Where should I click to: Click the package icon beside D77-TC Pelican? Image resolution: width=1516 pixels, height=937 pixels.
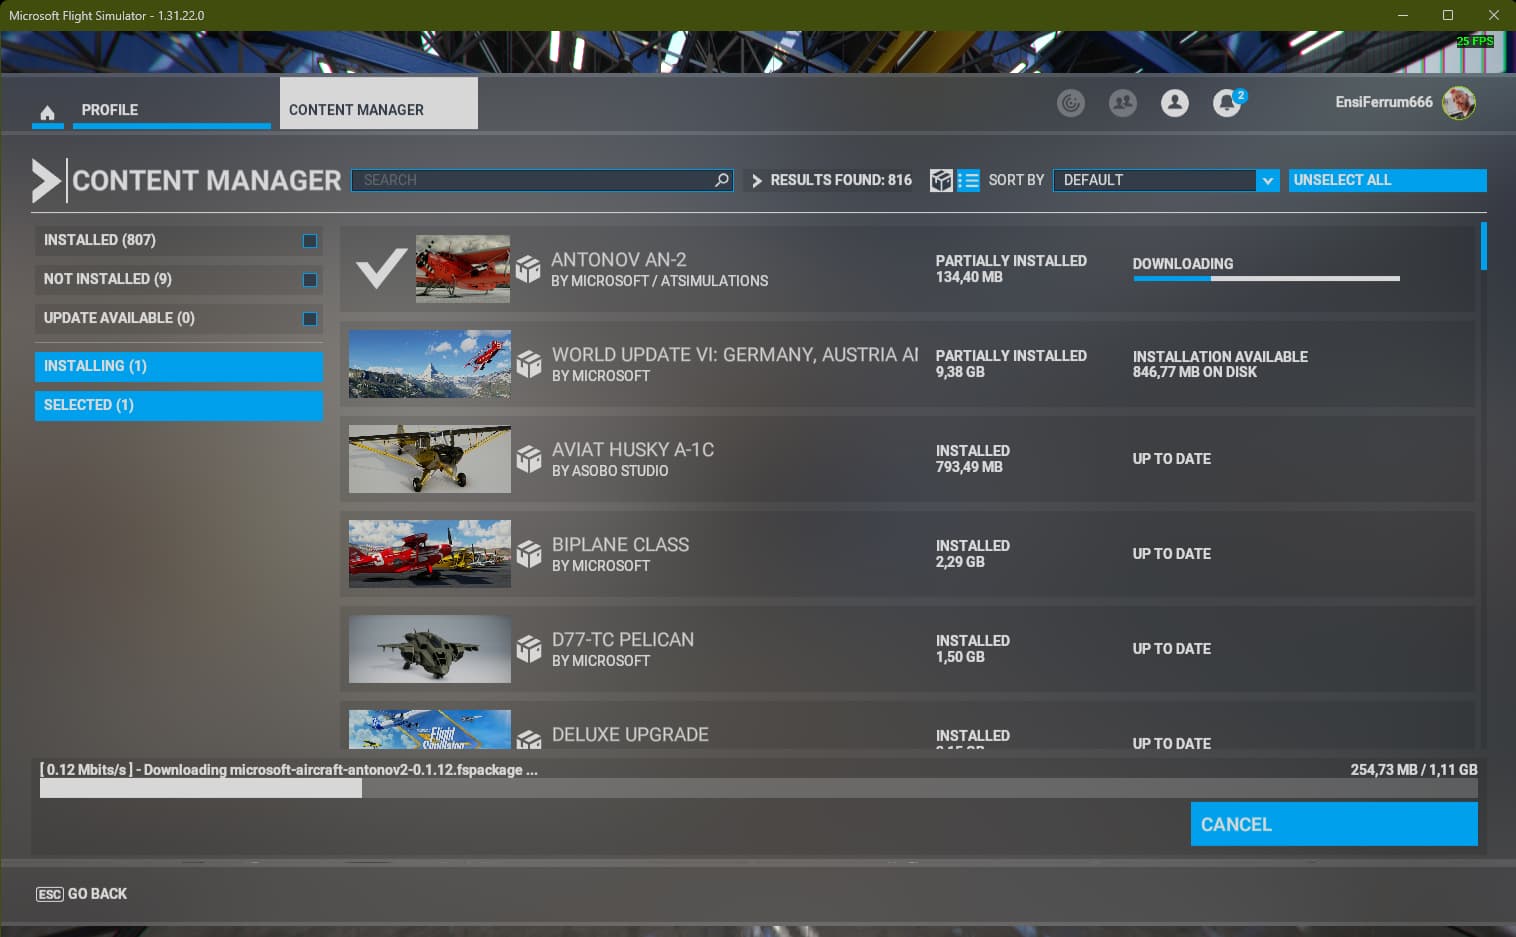click(x=528, y=649)
